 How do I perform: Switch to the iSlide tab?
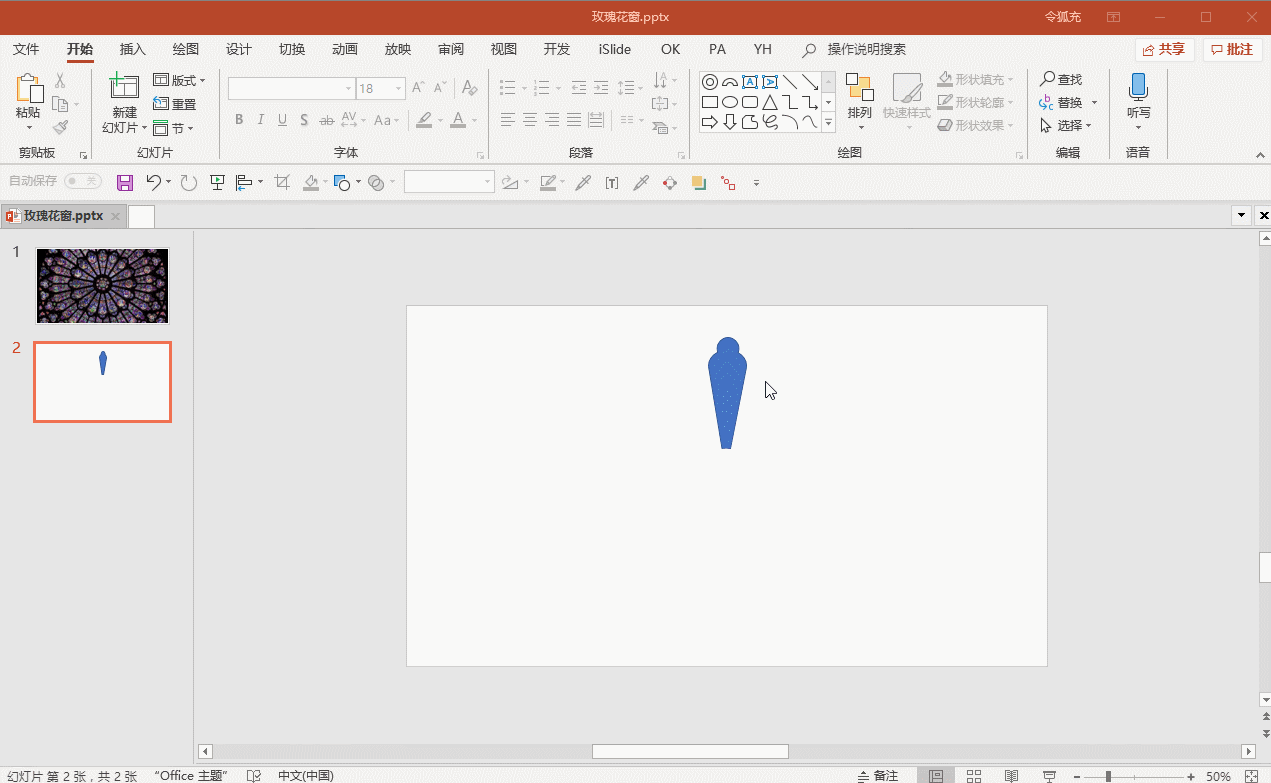pyautogui.click(x=615, y=49)
